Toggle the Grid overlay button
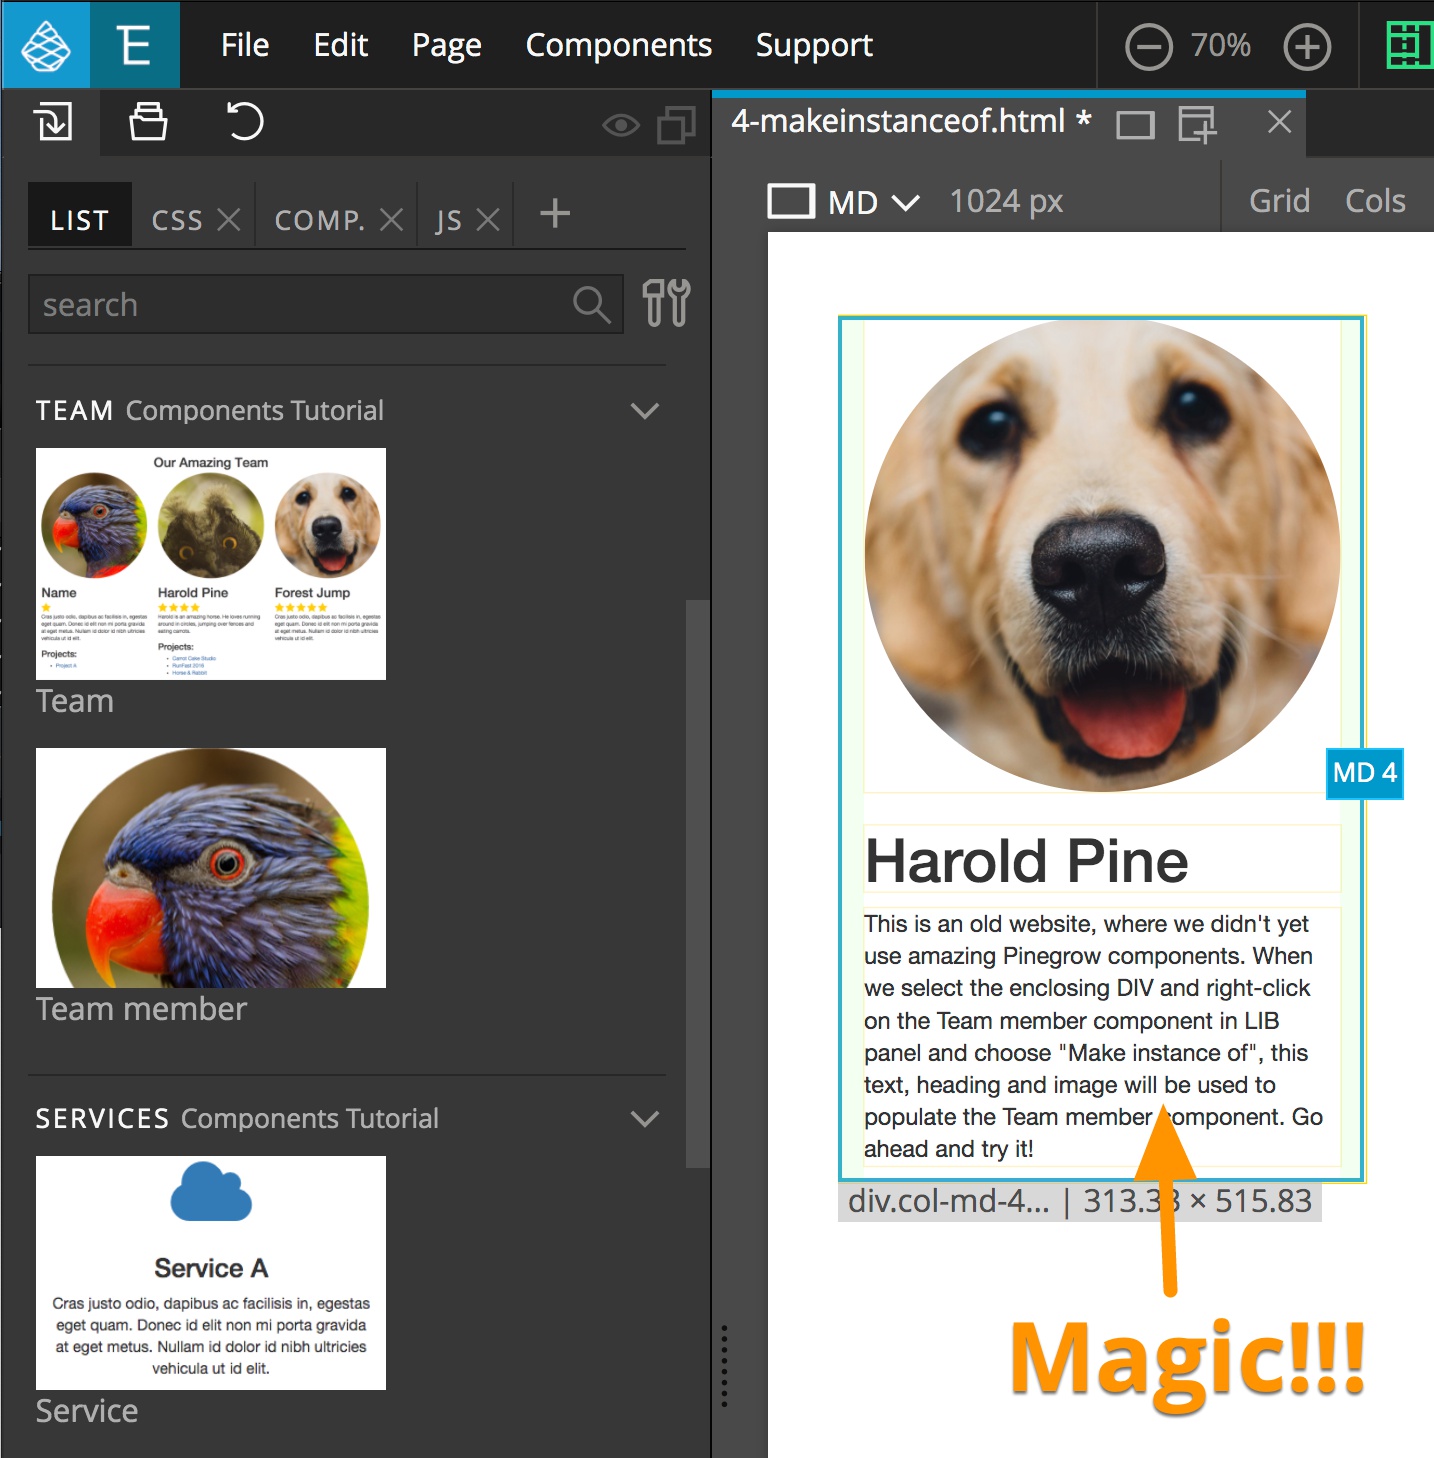Screen dimensions: 1434x1458 point(1279,201)
